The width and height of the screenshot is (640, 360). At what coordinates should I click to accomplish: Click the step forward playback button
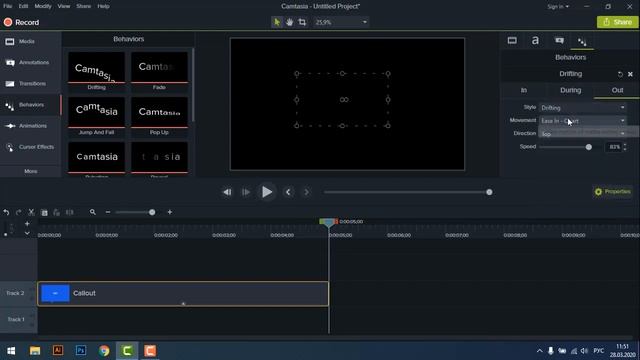246,192
